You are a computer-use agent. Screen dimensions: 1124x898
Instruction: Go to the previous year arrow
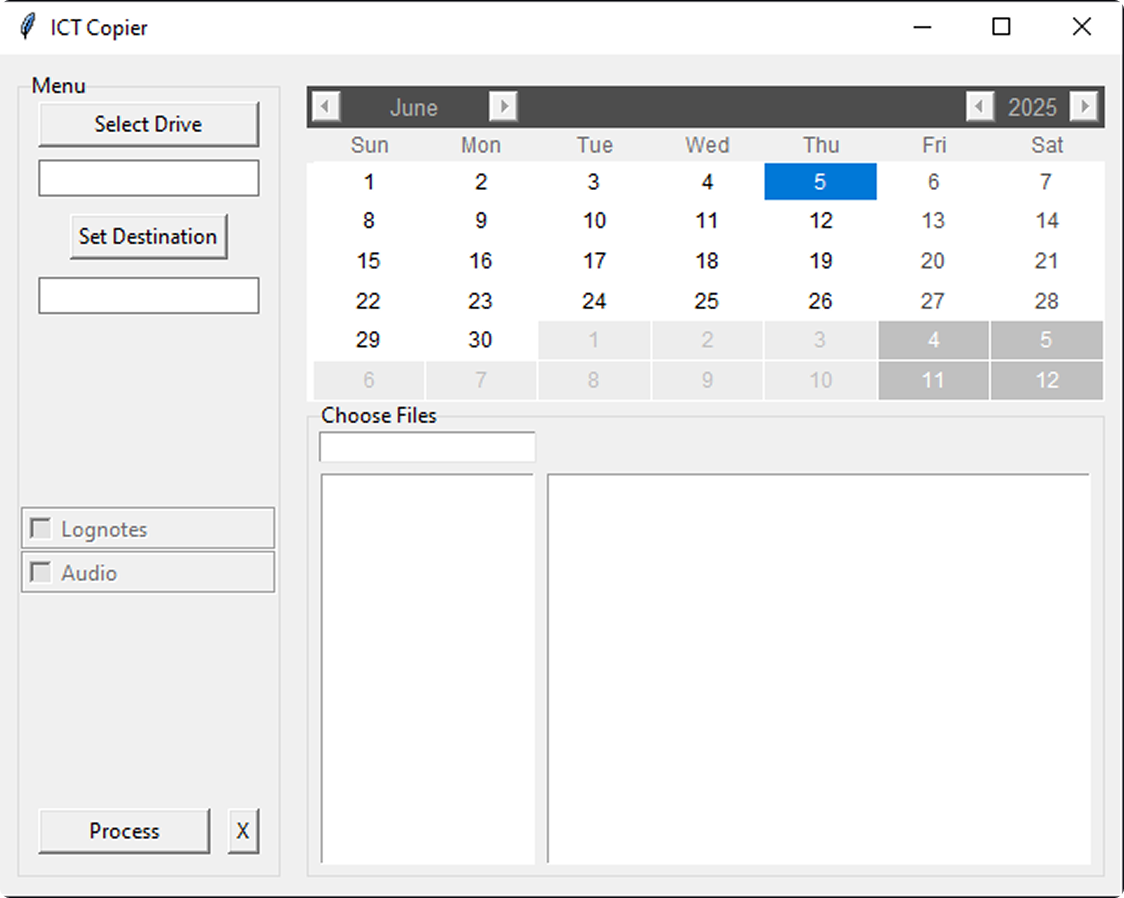pyautogui.click(x=980, y=107)
